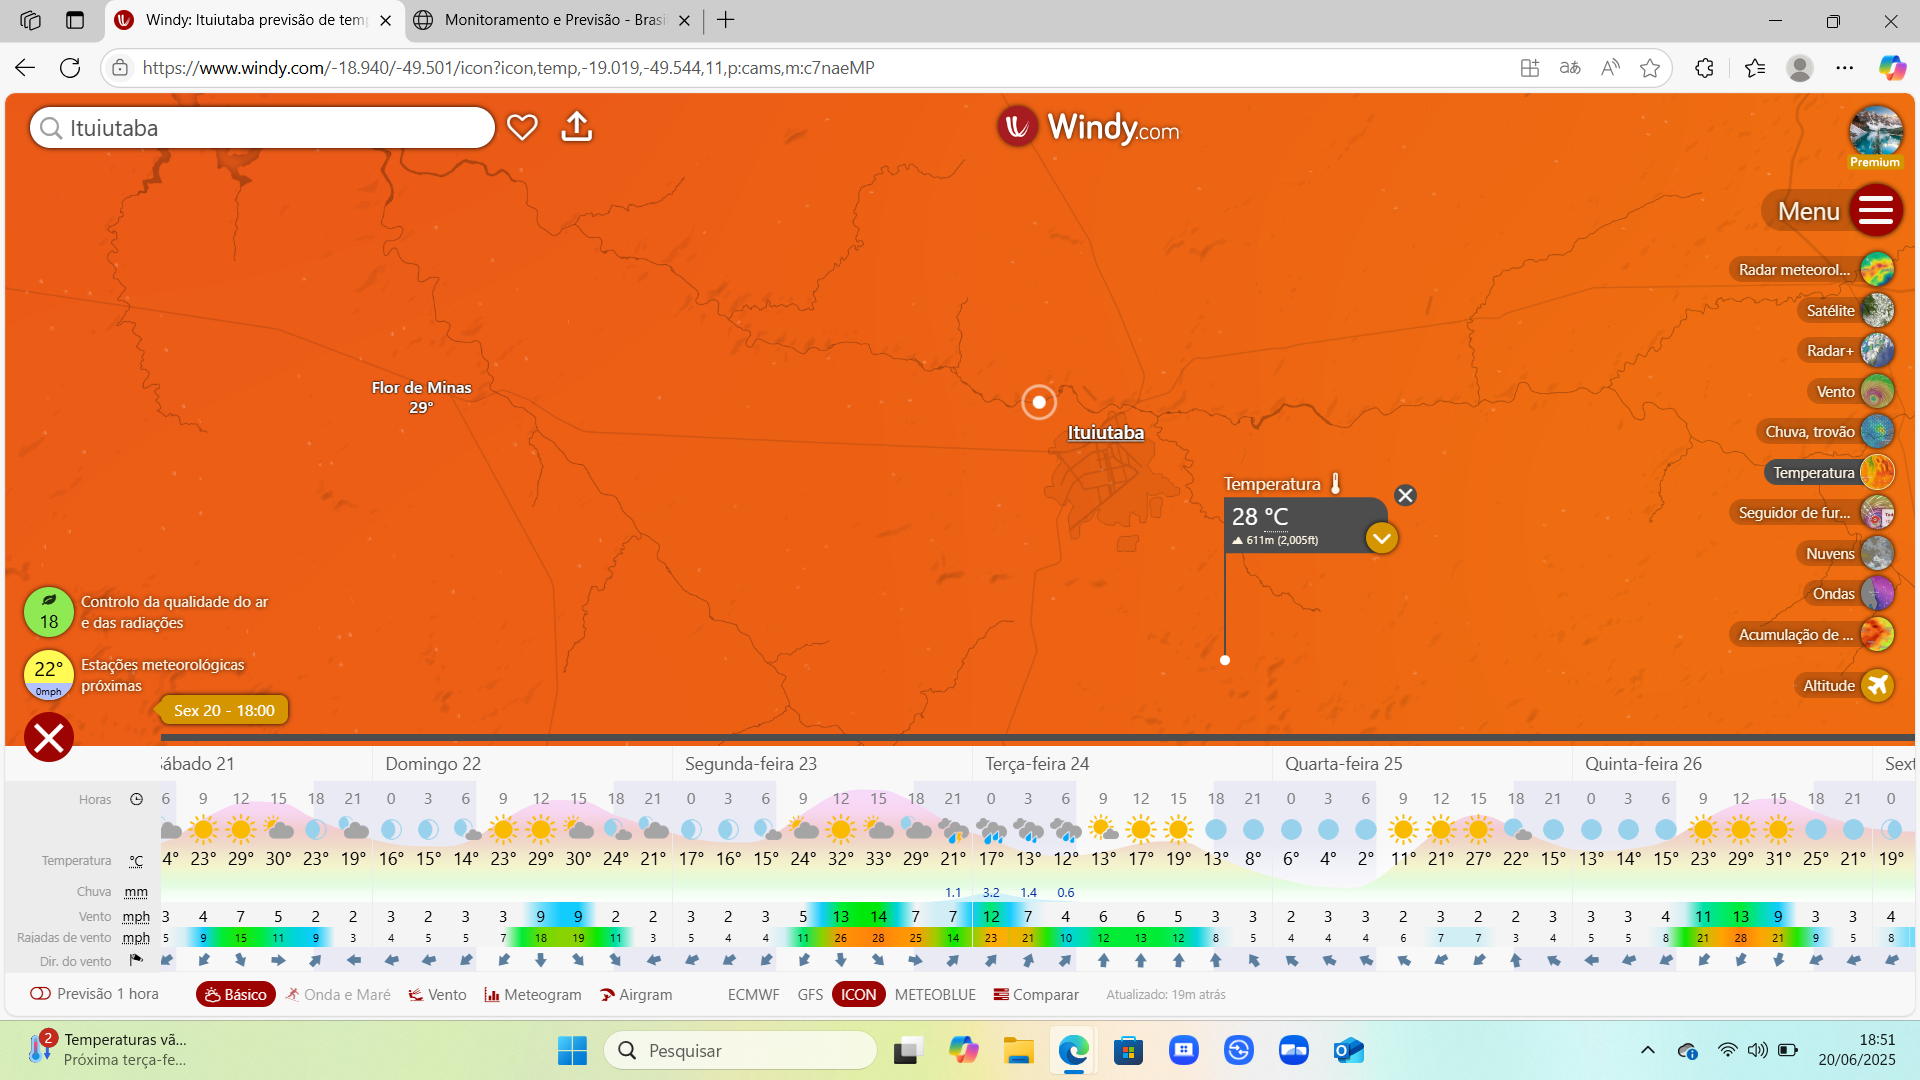Open the Altitude airplane icon

pyautogui.click(x=1877, y=685)
